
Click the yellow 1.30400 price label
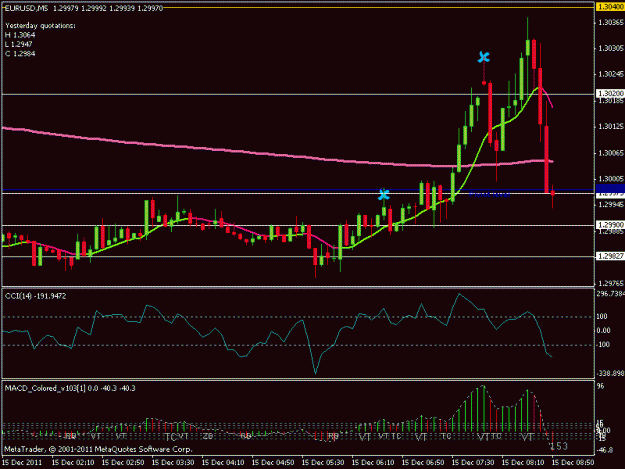610,7
